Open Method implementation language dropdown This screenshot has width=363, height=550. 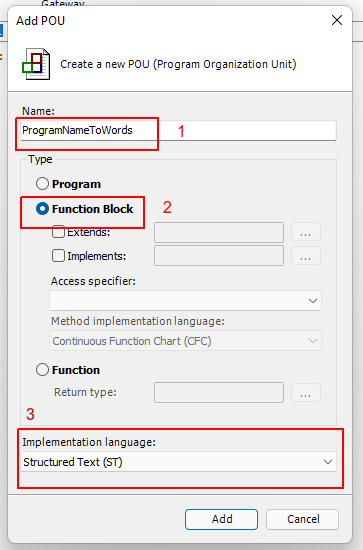185,341
